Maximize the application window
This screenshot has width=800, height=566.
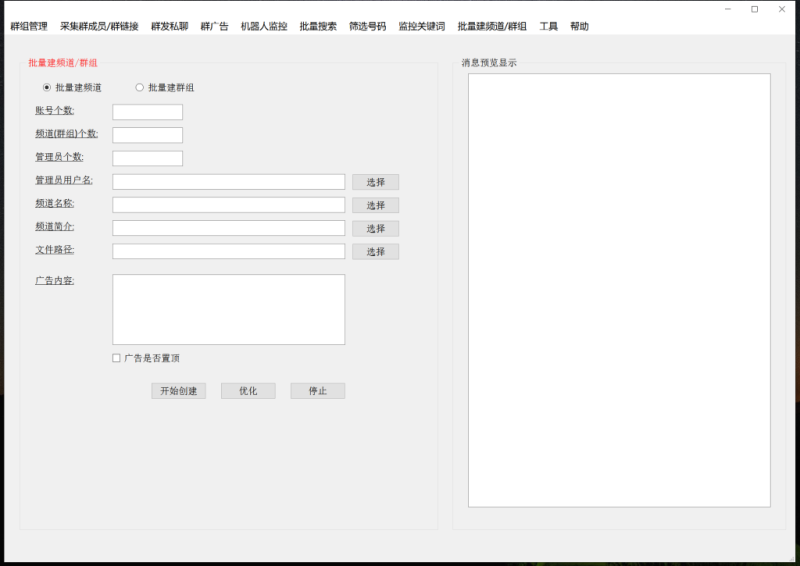[755, 9]
